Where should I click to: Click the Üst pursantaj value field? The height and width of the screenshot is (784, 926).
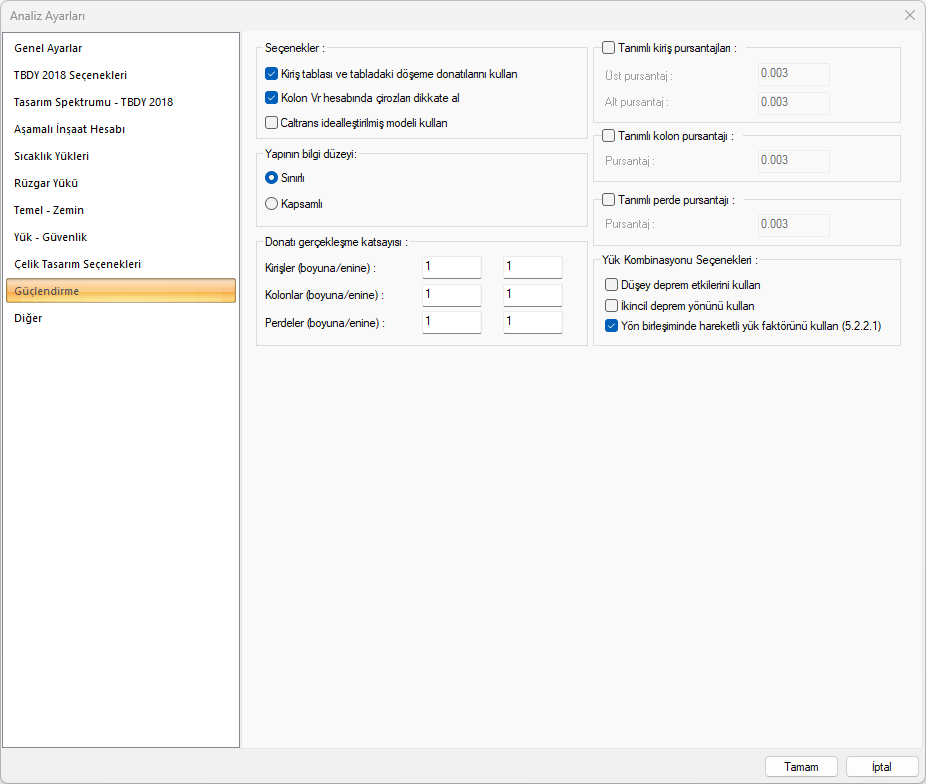(794, 74)
